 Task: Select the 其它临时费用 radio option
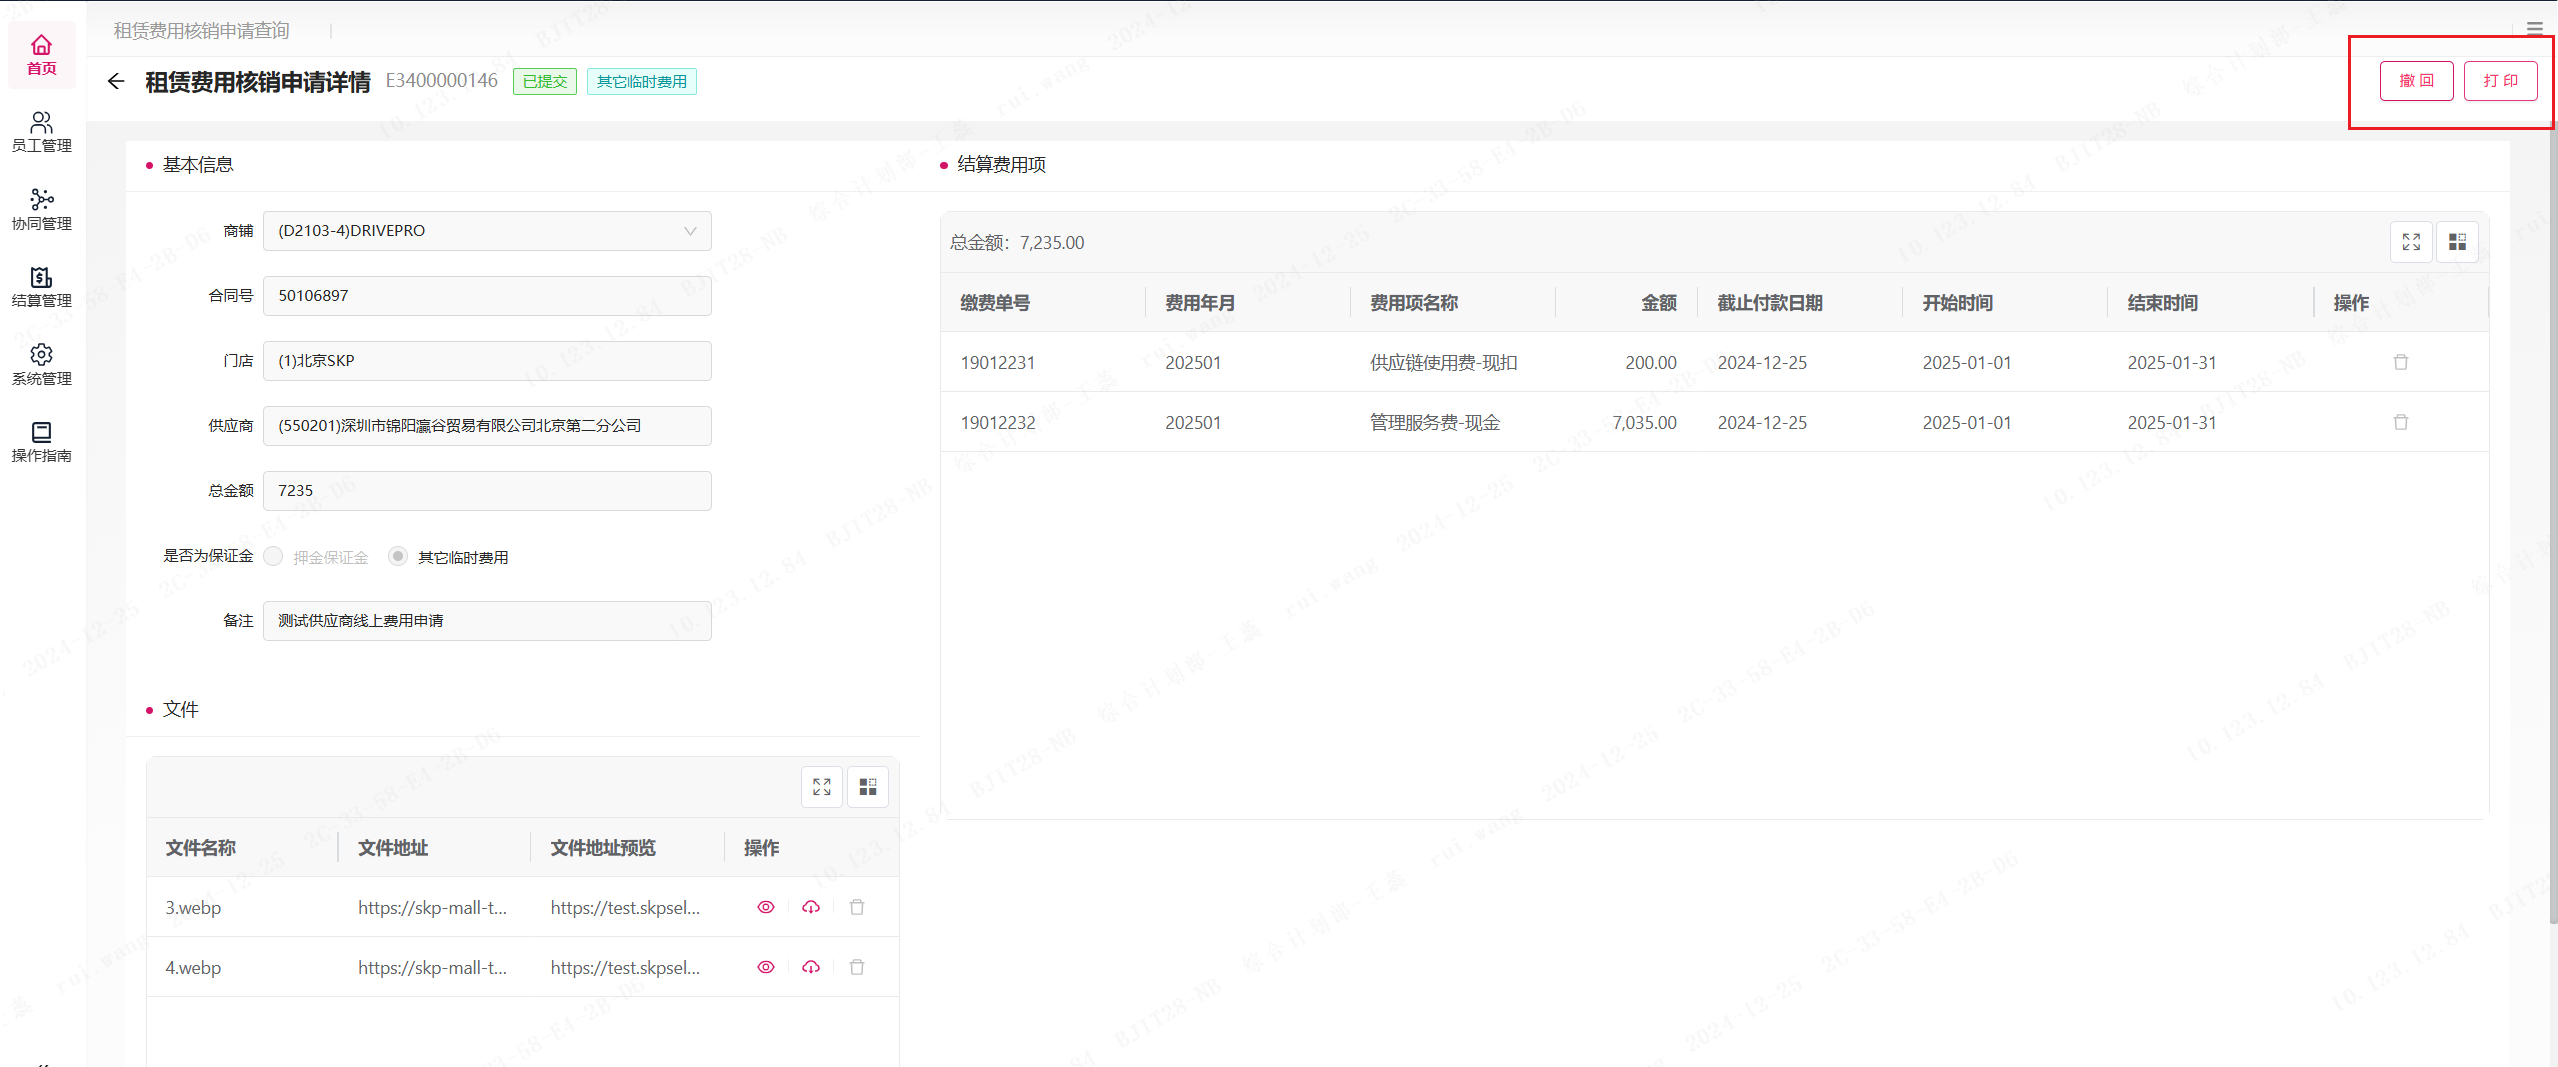point(398,556)
